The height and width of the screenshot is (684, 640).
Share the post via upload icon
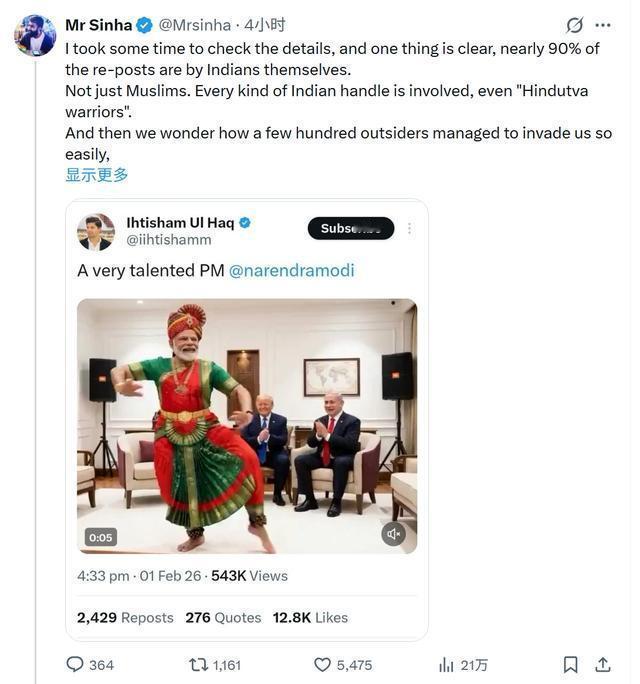(x=603, y=664)
